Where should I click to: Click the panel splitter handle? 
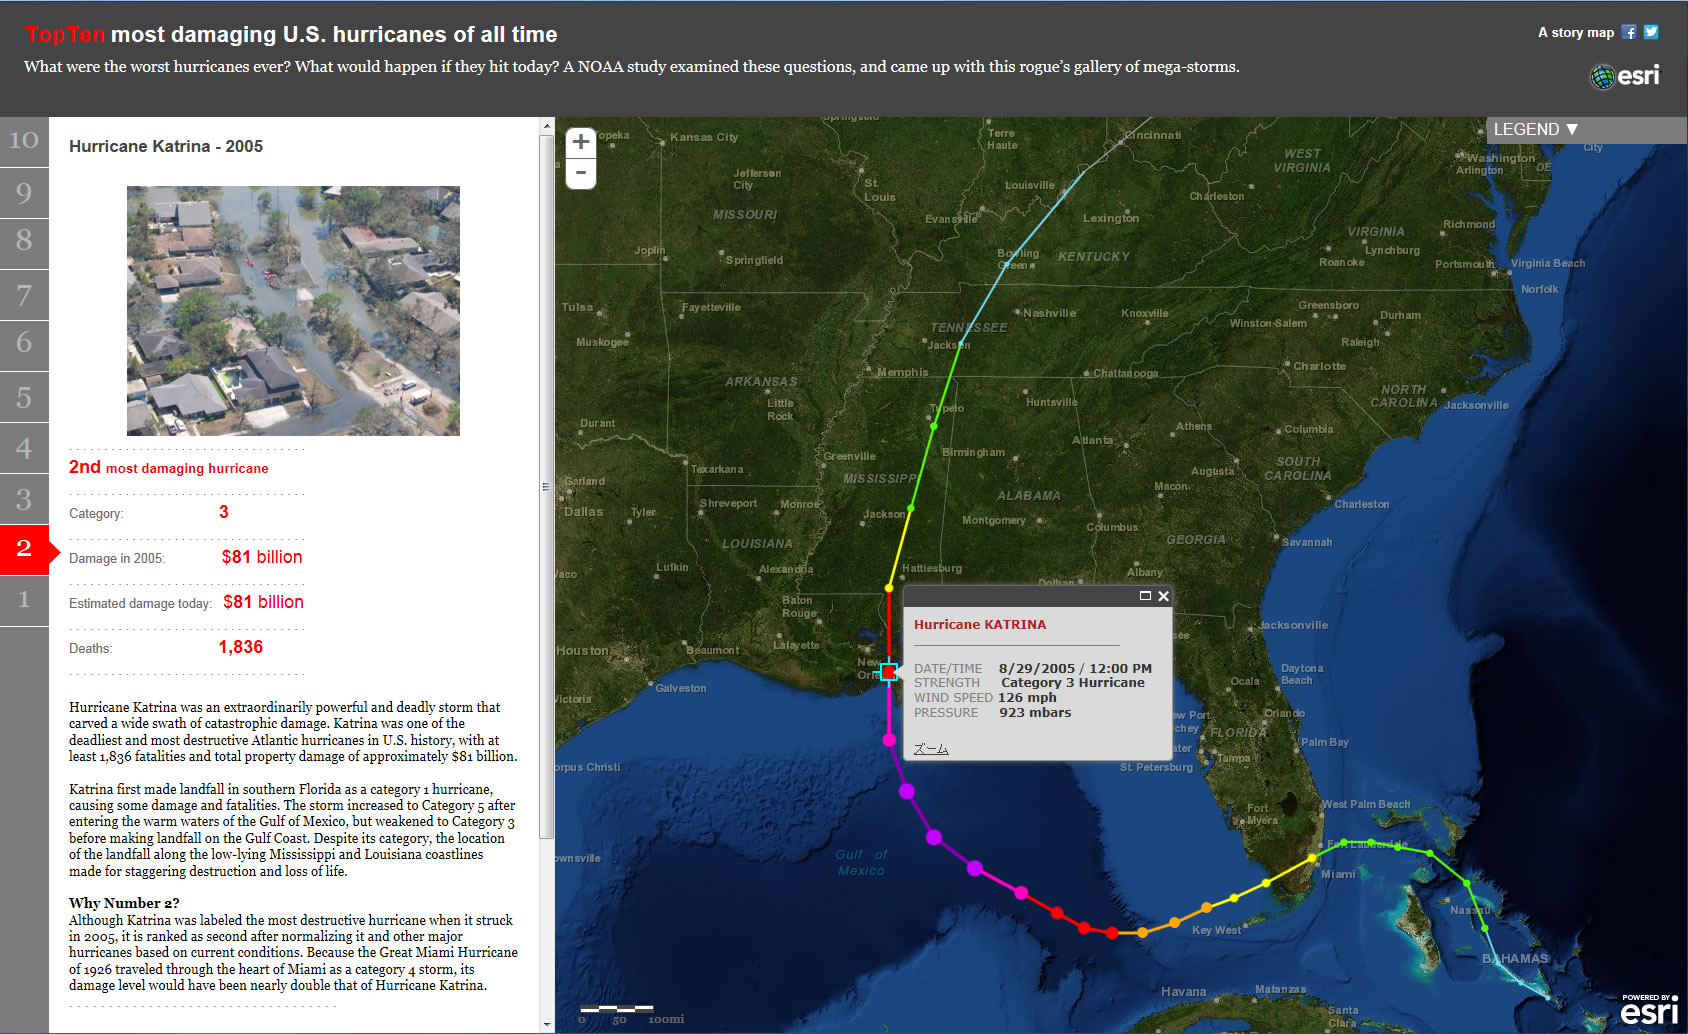[546, 487]
